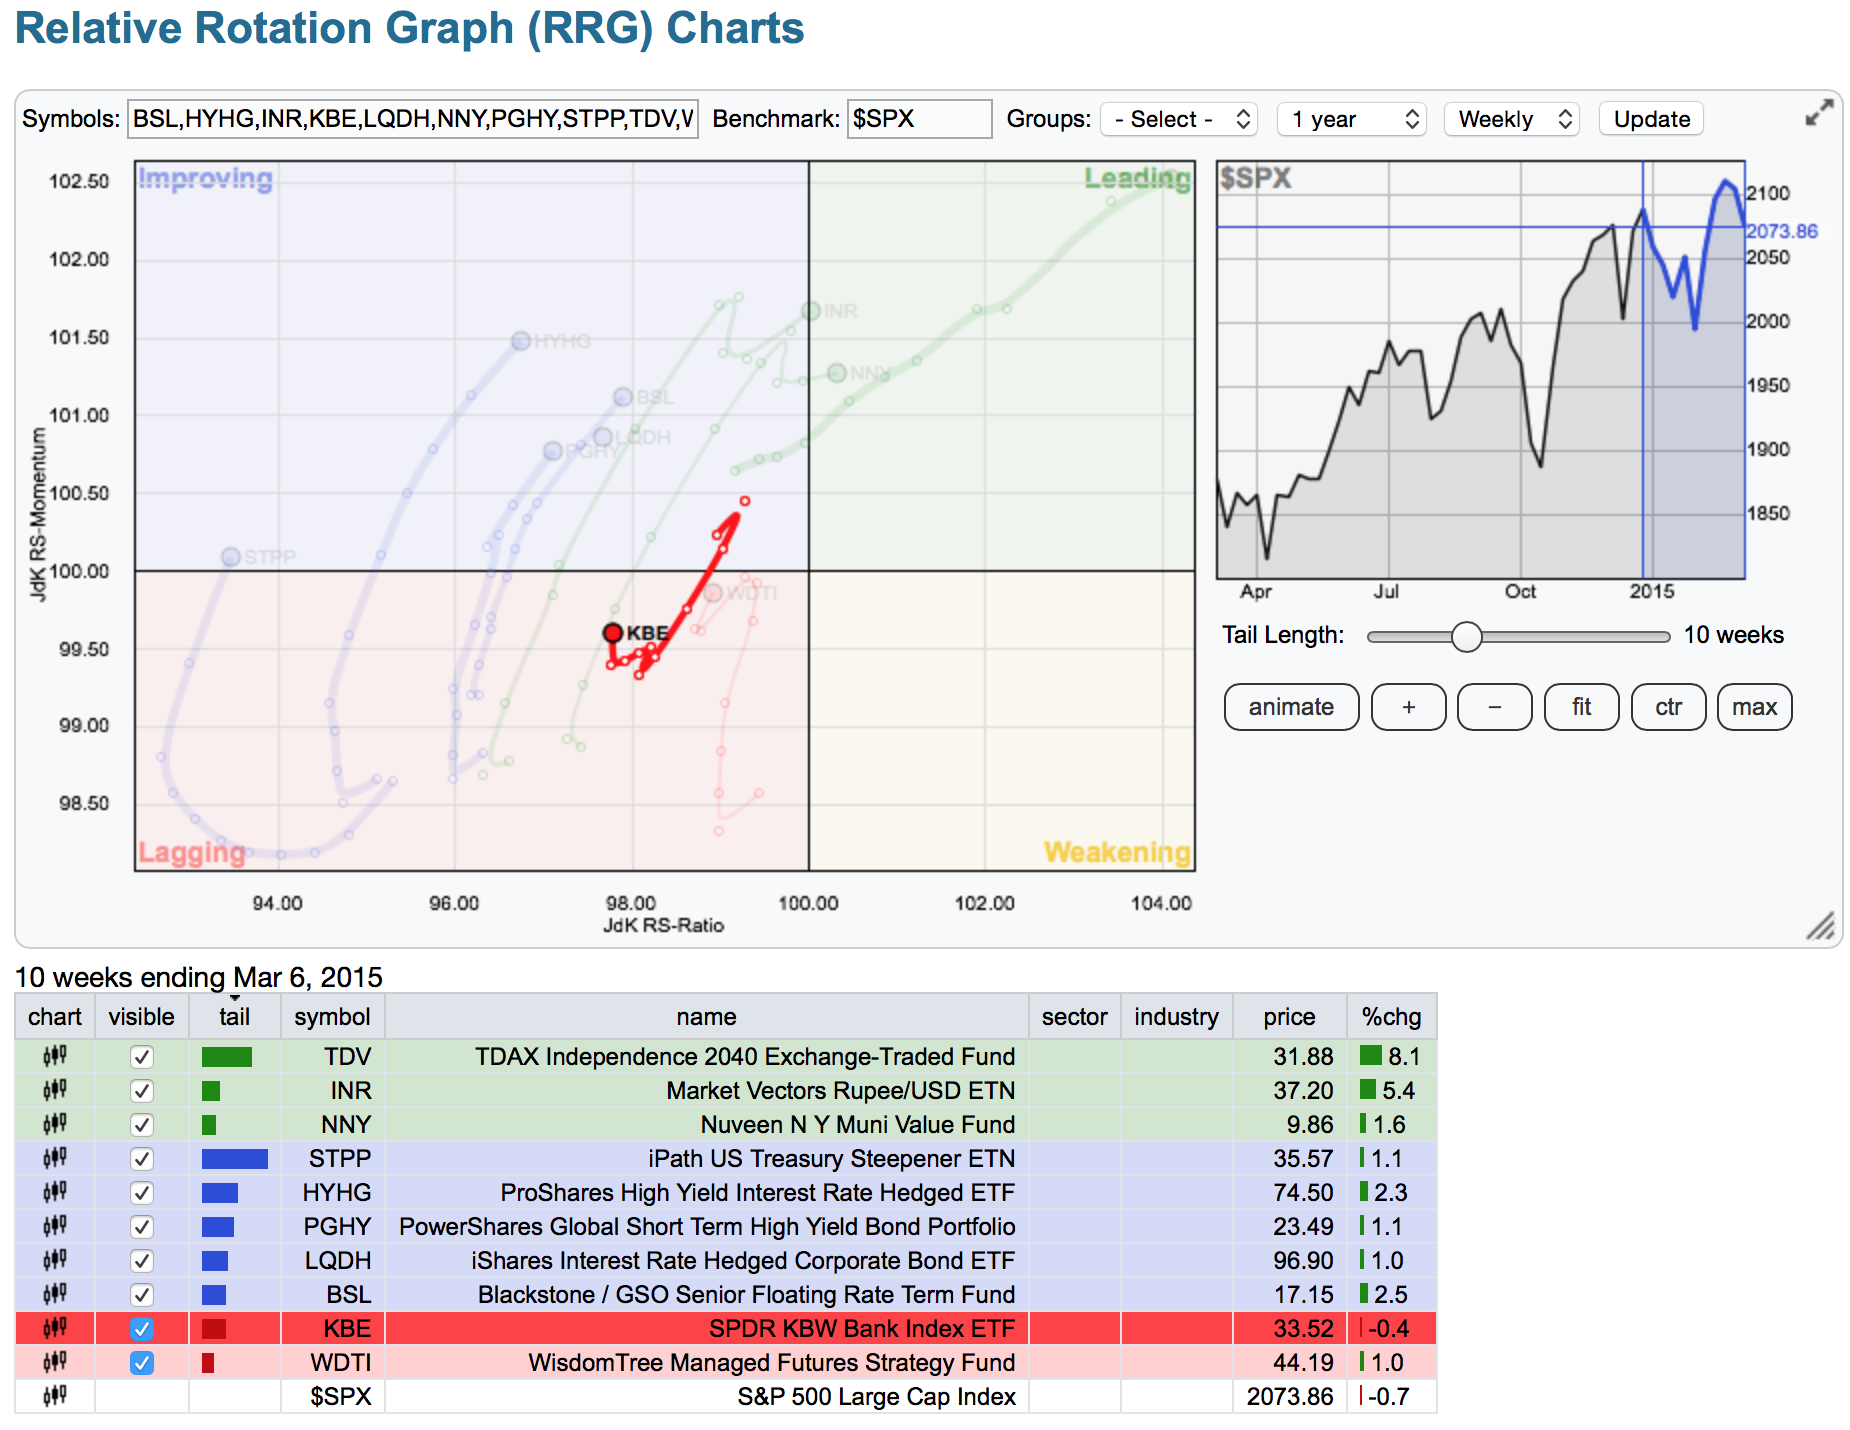The image size is (1850, 1430).
Task: Select the WDTI point on the RRG
Action: point(713,593)
